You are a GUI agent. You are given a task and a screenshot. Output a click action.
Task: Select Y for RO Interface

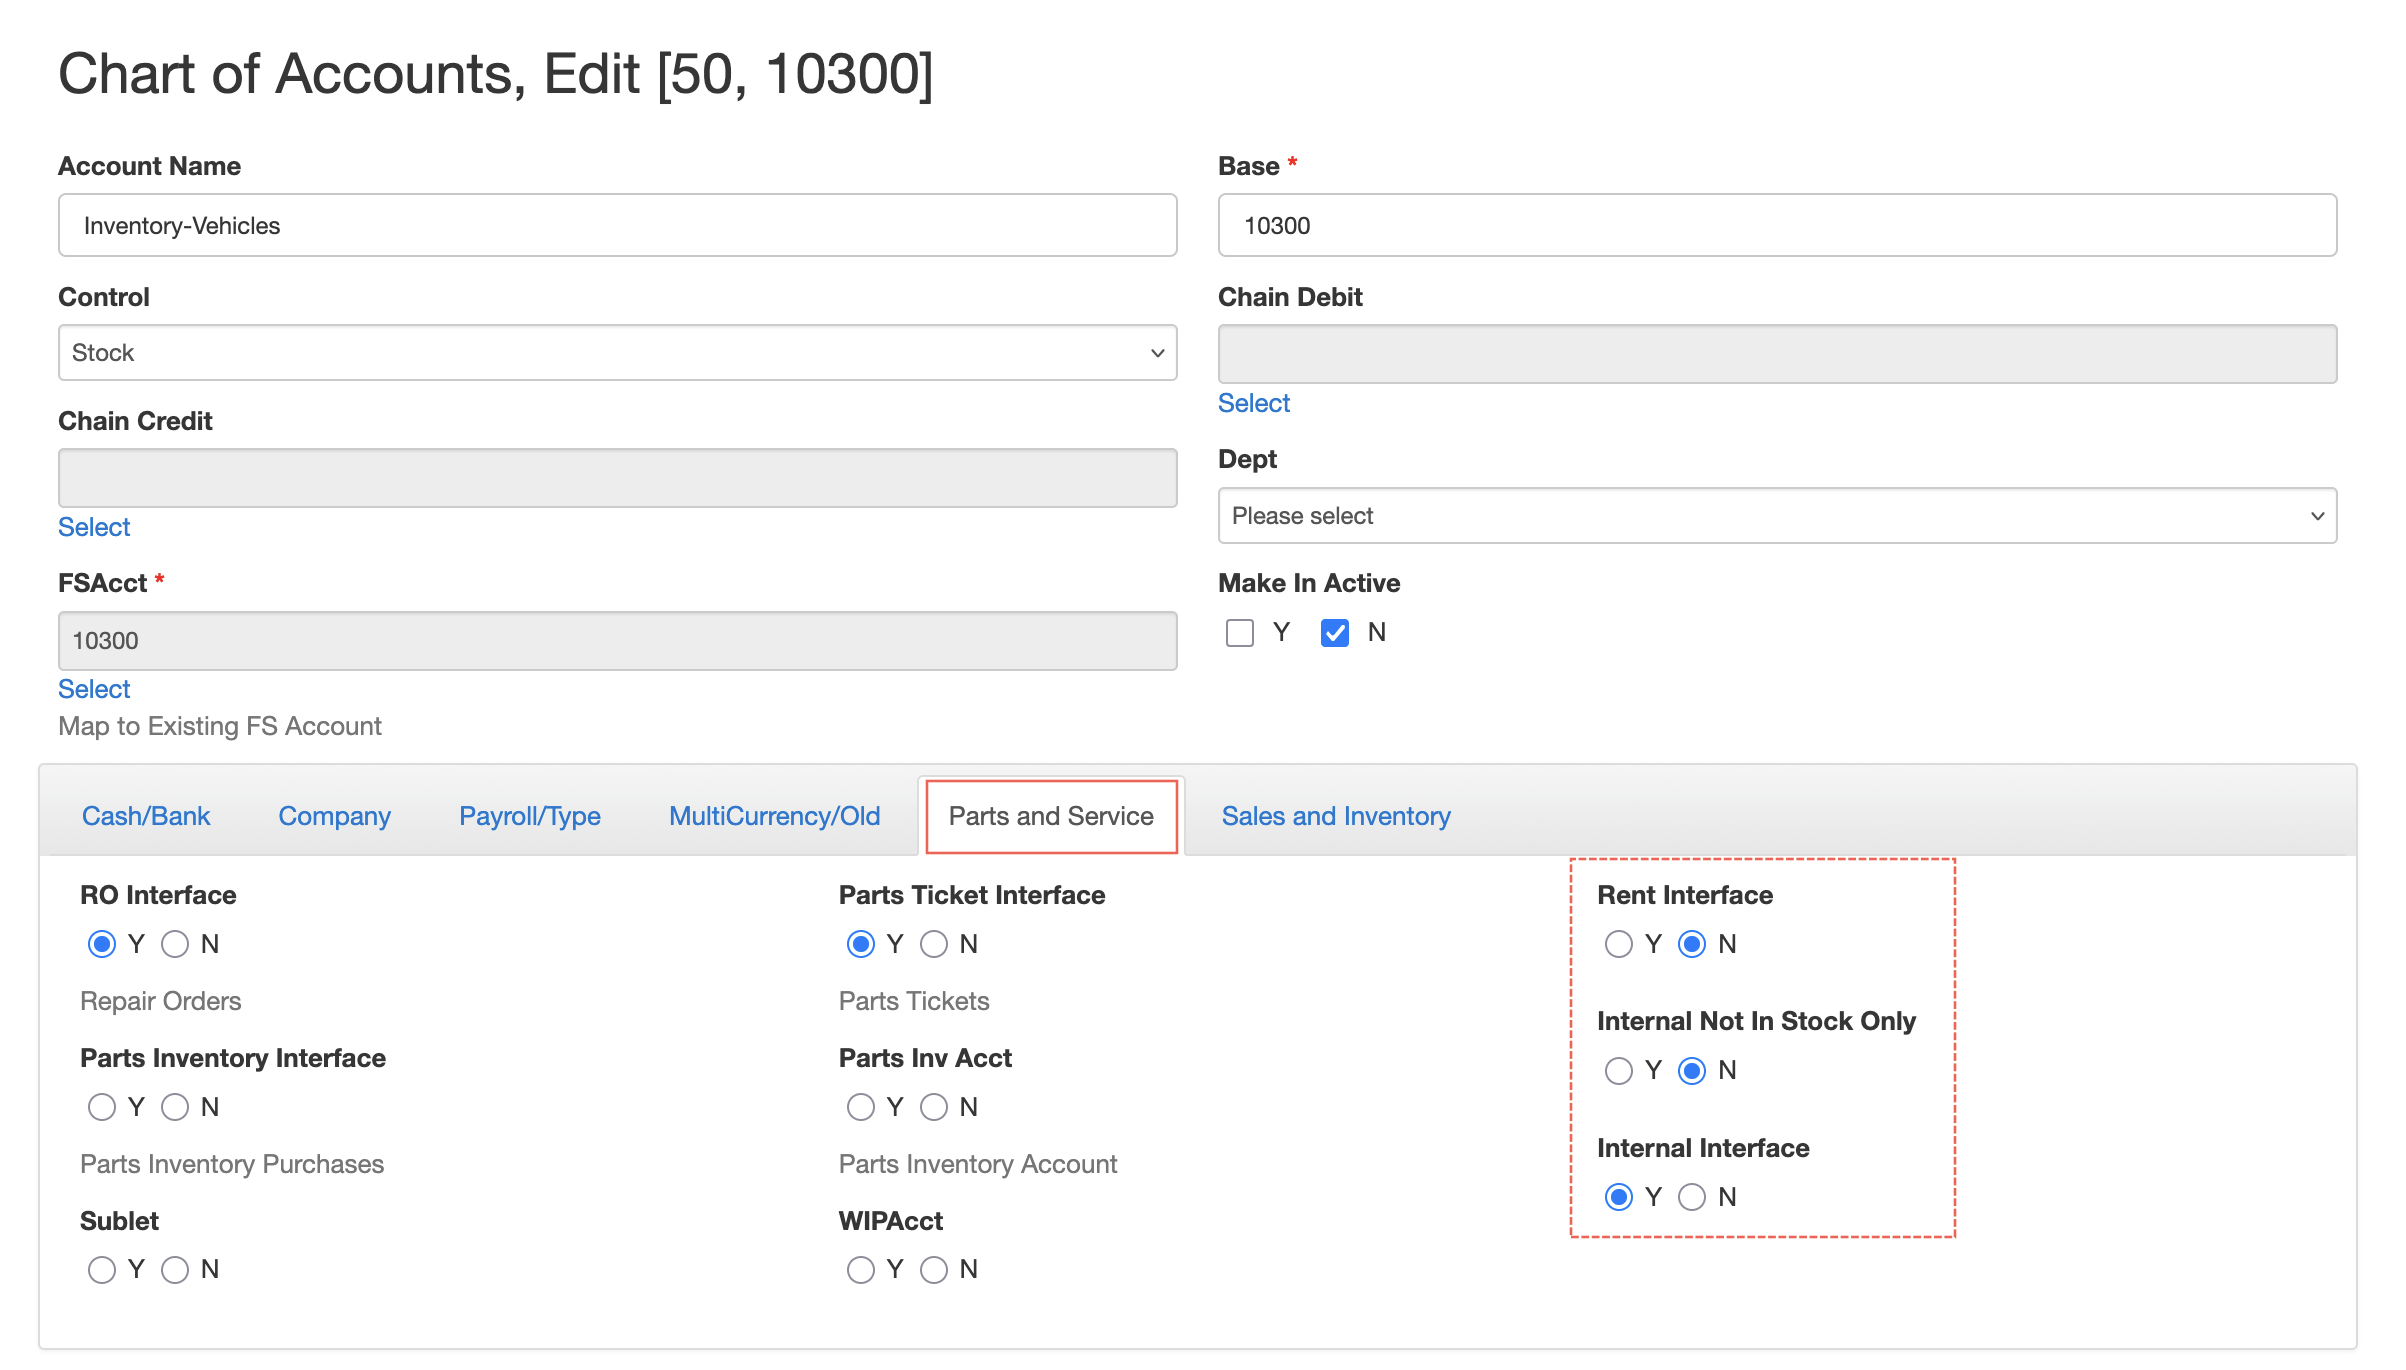tap(102, 944)
